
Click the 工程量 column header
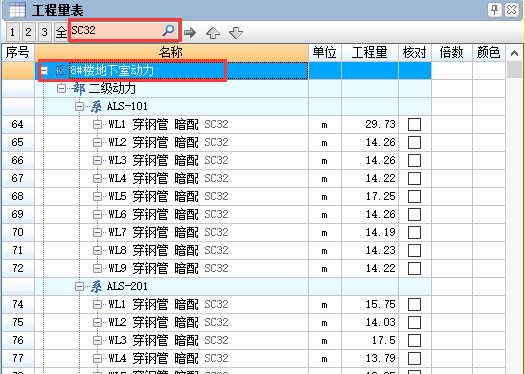click(370, 53)
